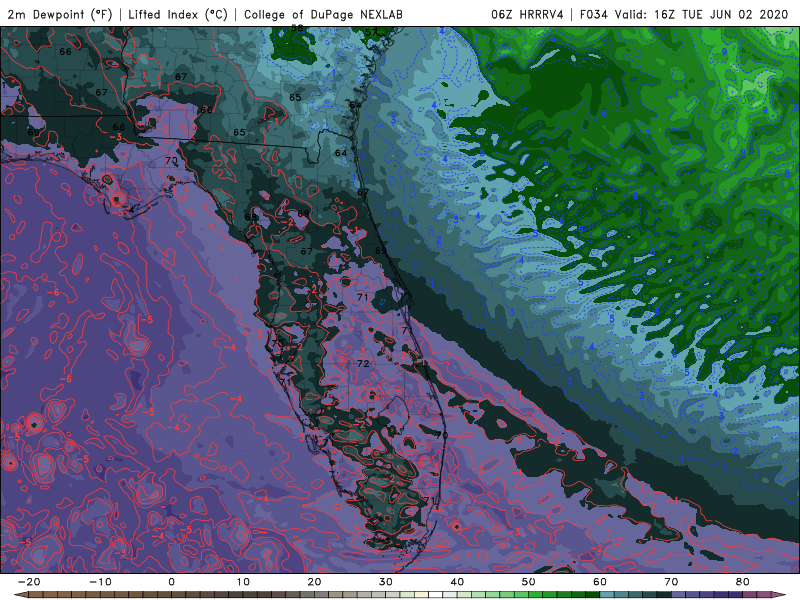Click the 80 label on the color scale
The height and width of the screenshot is (600, 800).
pyautogui.click(x=743, y=582)
